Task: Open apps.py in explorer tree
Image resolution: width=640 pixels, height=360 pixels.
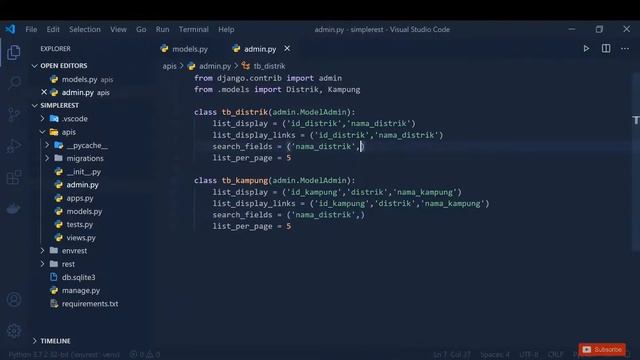Action: tap(80, 198)
